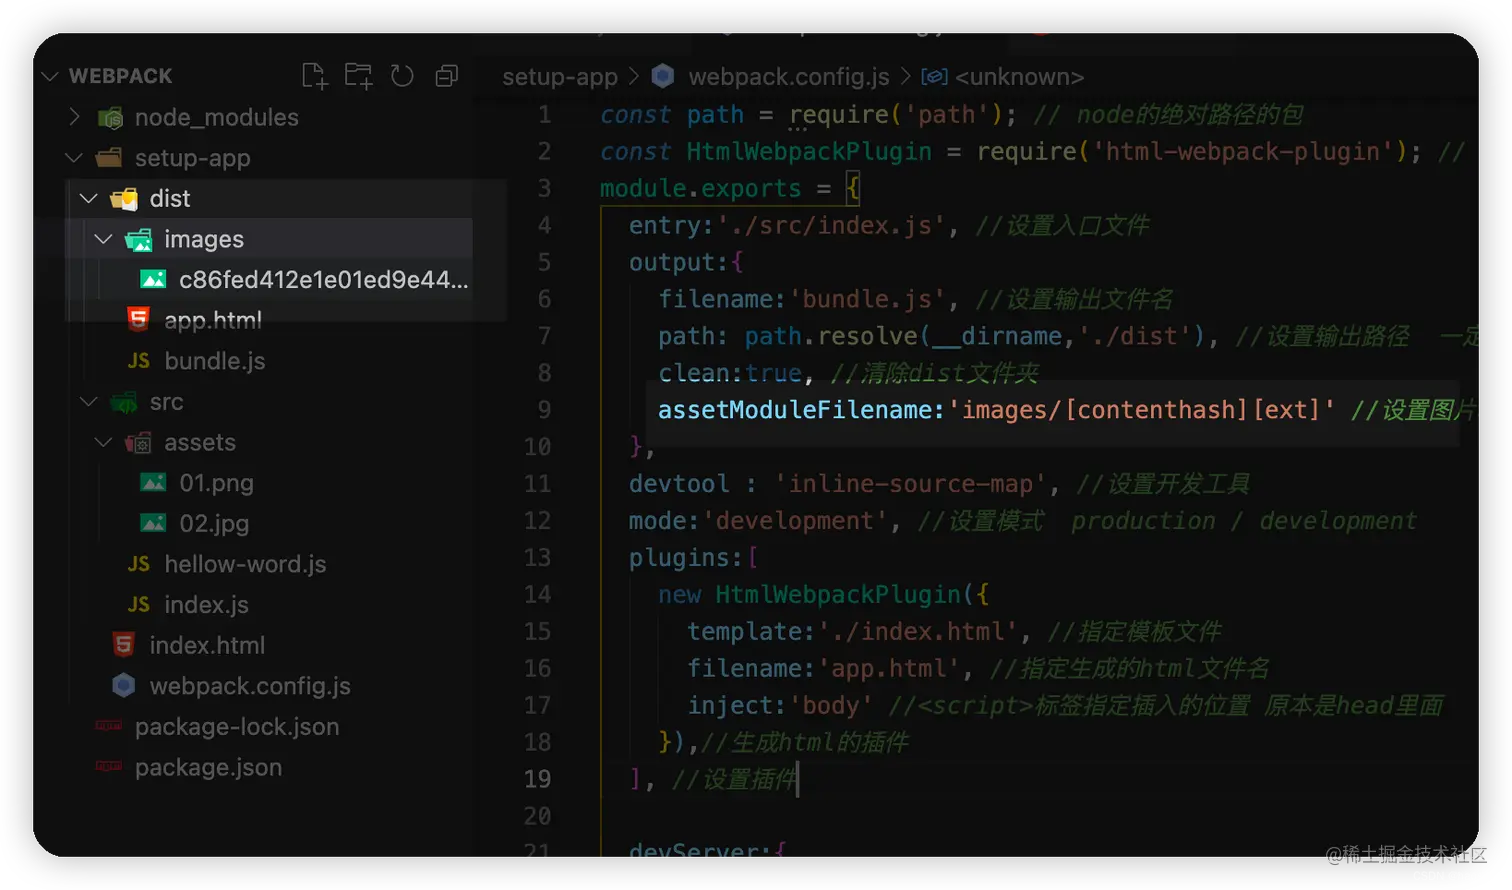The width and height of the screenshot is (1512, 890).
Task: Select the setup-app folder name
Action: click(x=193, y=158)
